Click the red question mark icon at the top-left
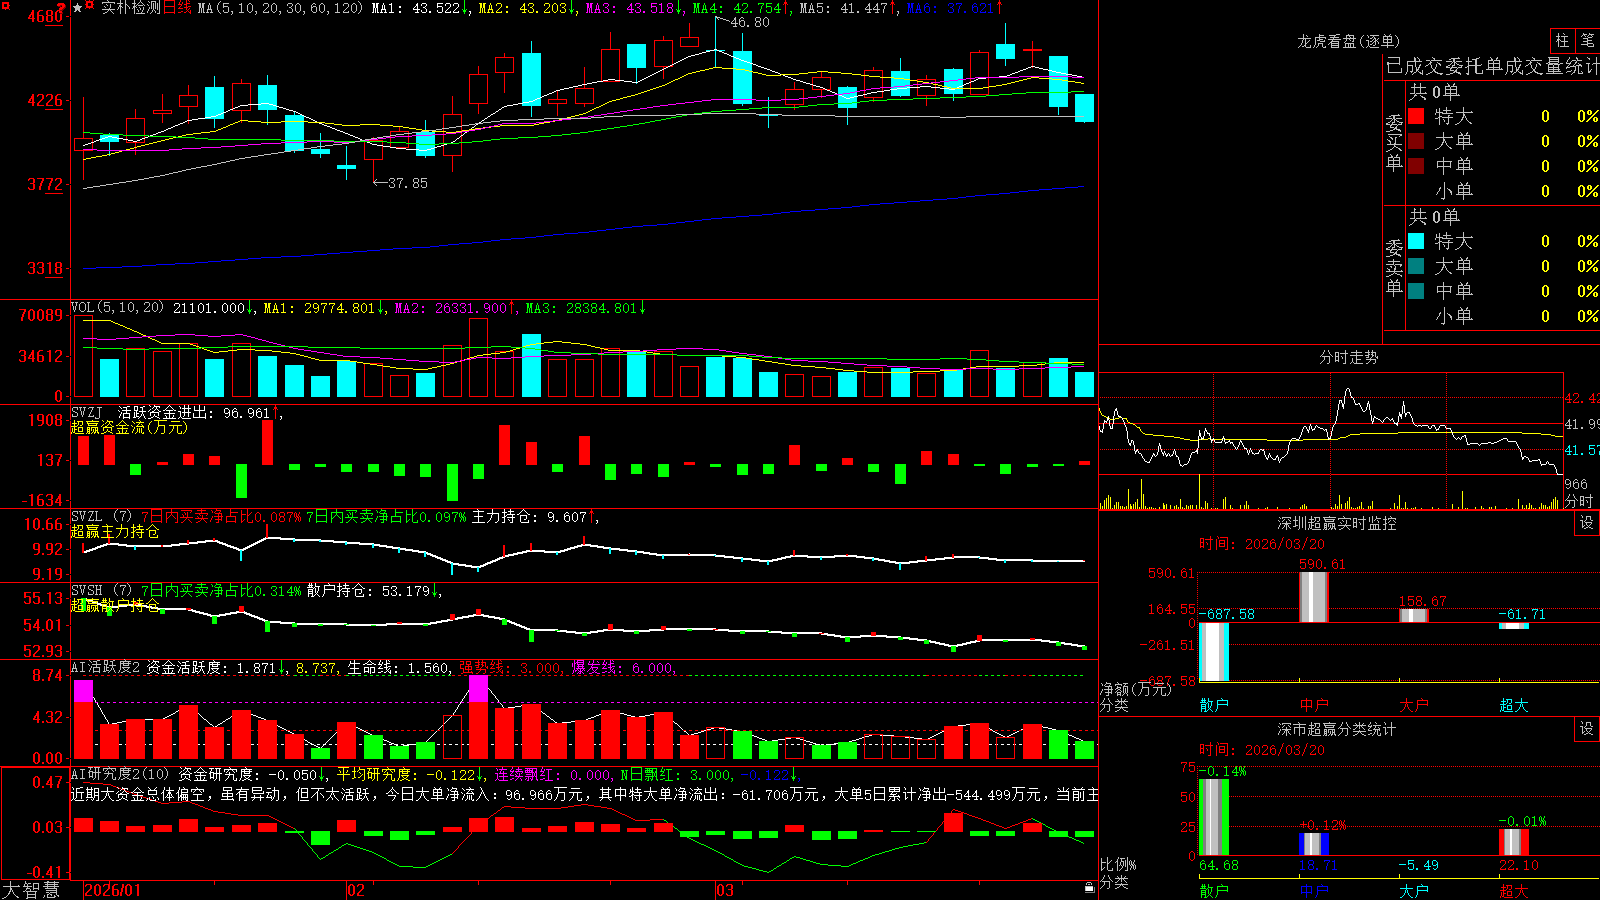Viewport: 1600px width, 900px height. (x=61, y=7)
